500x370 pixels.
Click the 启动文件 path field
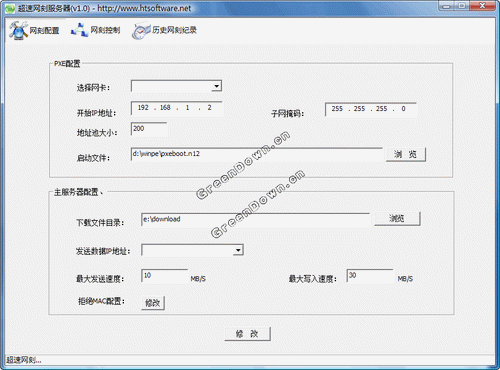[x=257, y=154]
